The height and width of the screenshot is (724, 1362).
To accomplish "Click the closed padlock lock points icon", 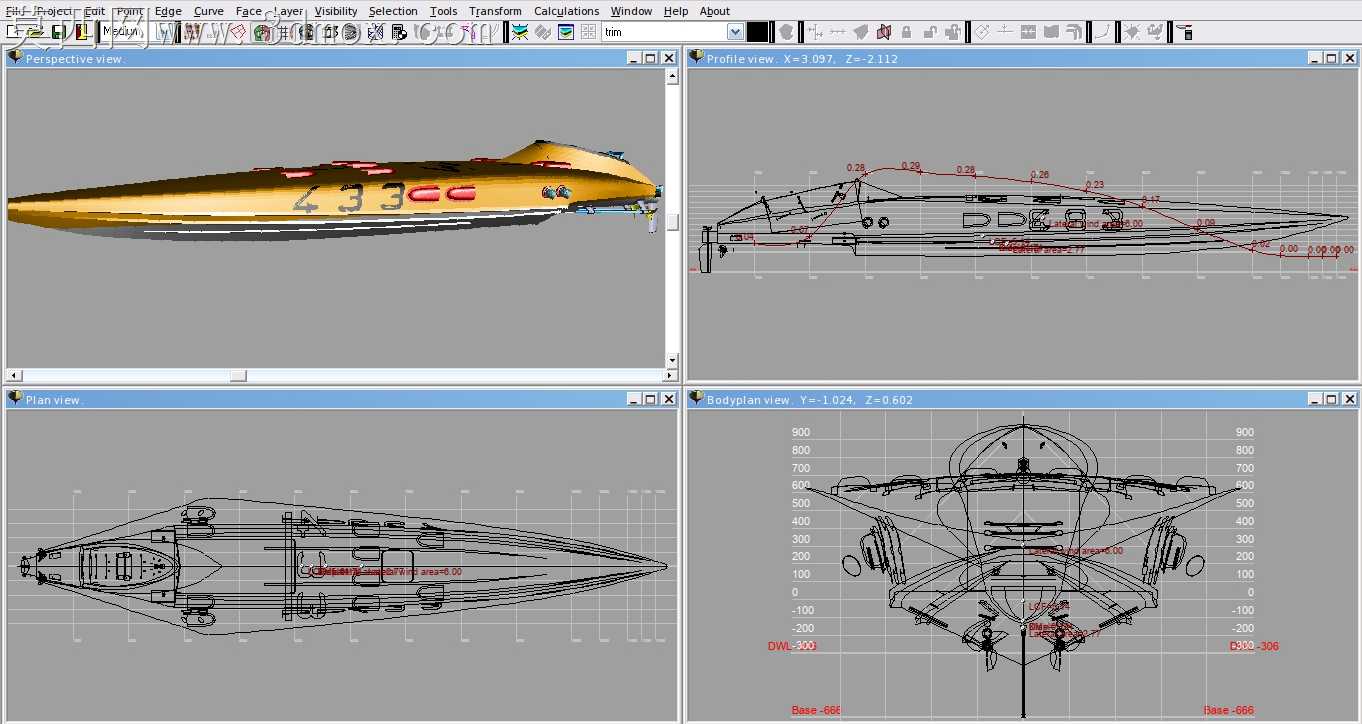I will (x=907, y=32).
